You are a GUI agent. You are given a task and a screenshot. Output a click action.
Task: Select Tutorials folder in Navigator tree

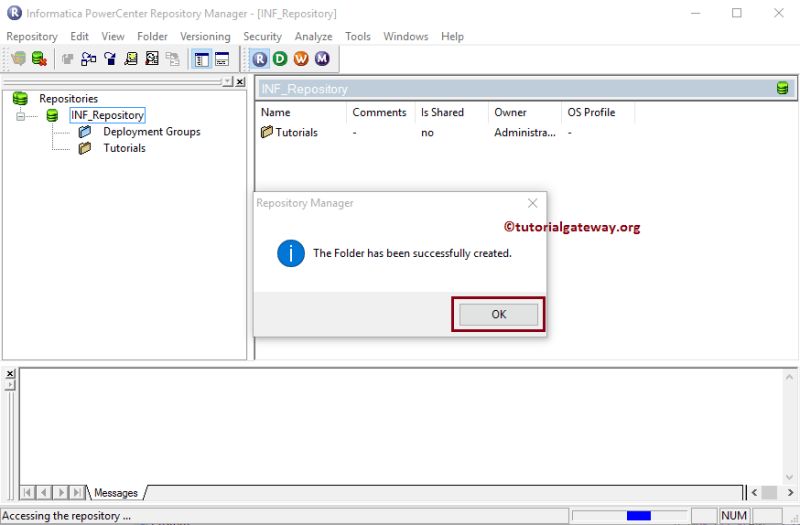point(124,148)
